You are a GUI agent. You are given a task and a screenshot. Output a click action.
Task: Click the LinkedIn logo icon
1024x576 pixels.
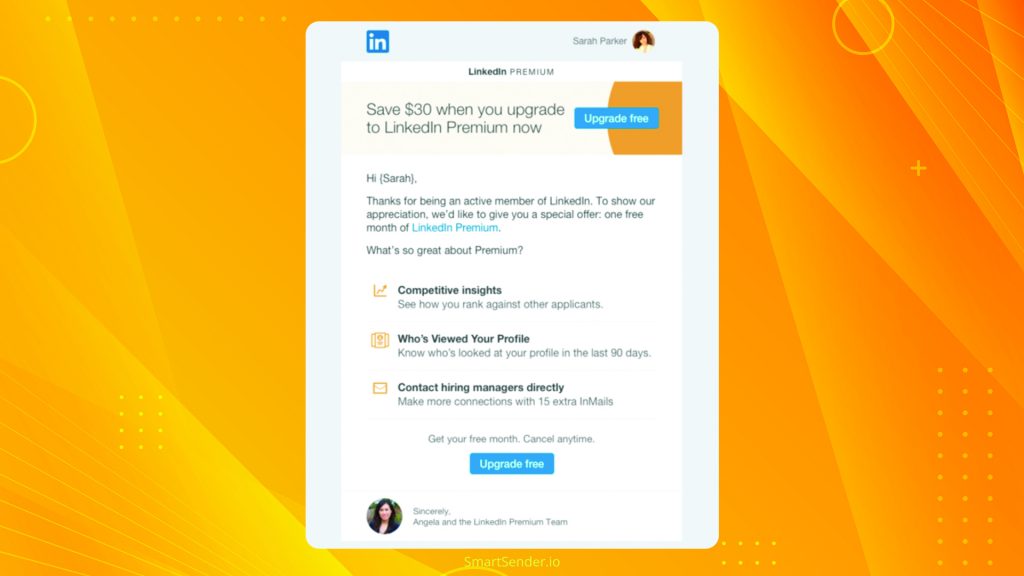tap(377, 42)
